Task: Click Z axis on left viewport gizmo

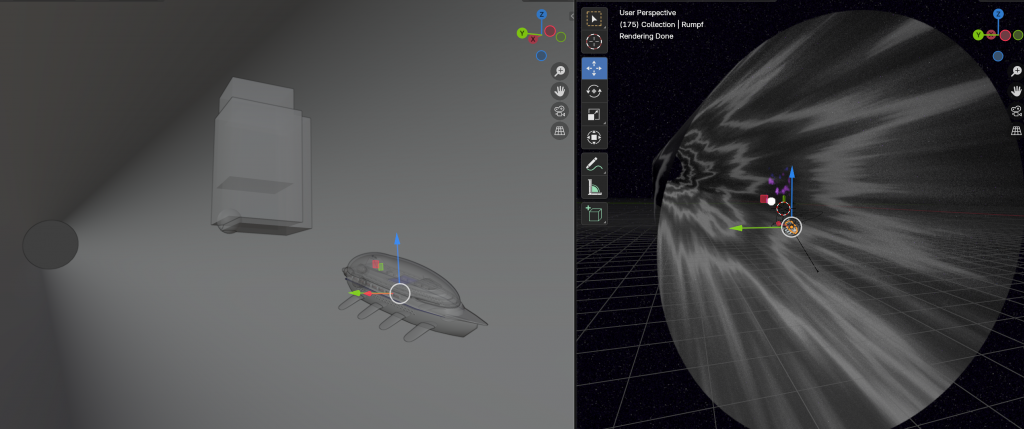Action: click(x=541, y=15)
